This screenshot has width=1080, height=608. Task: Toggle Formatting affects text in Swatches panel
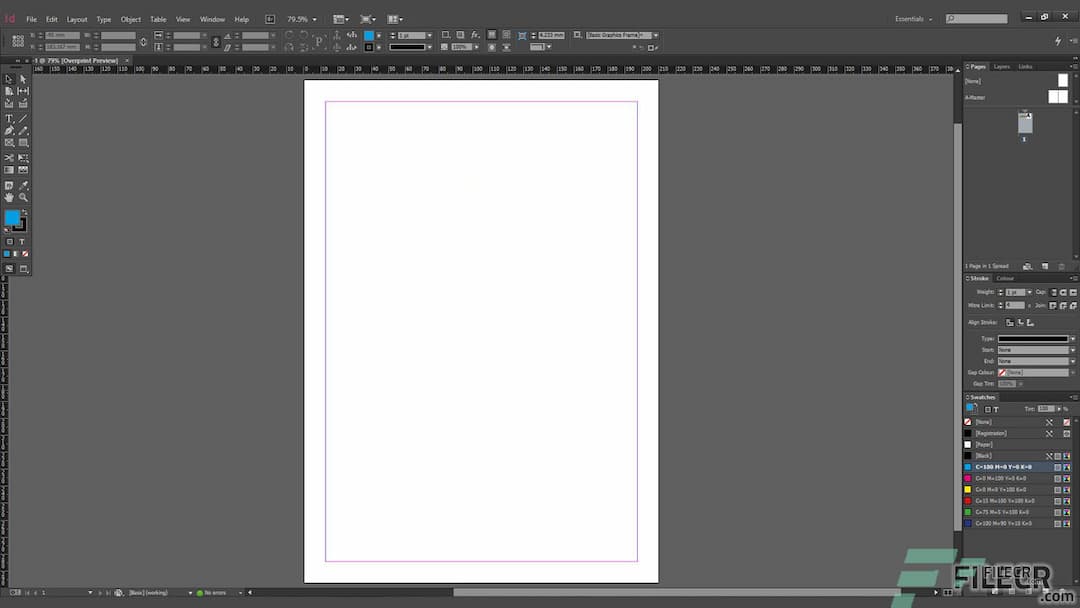[x=997, y=408]
